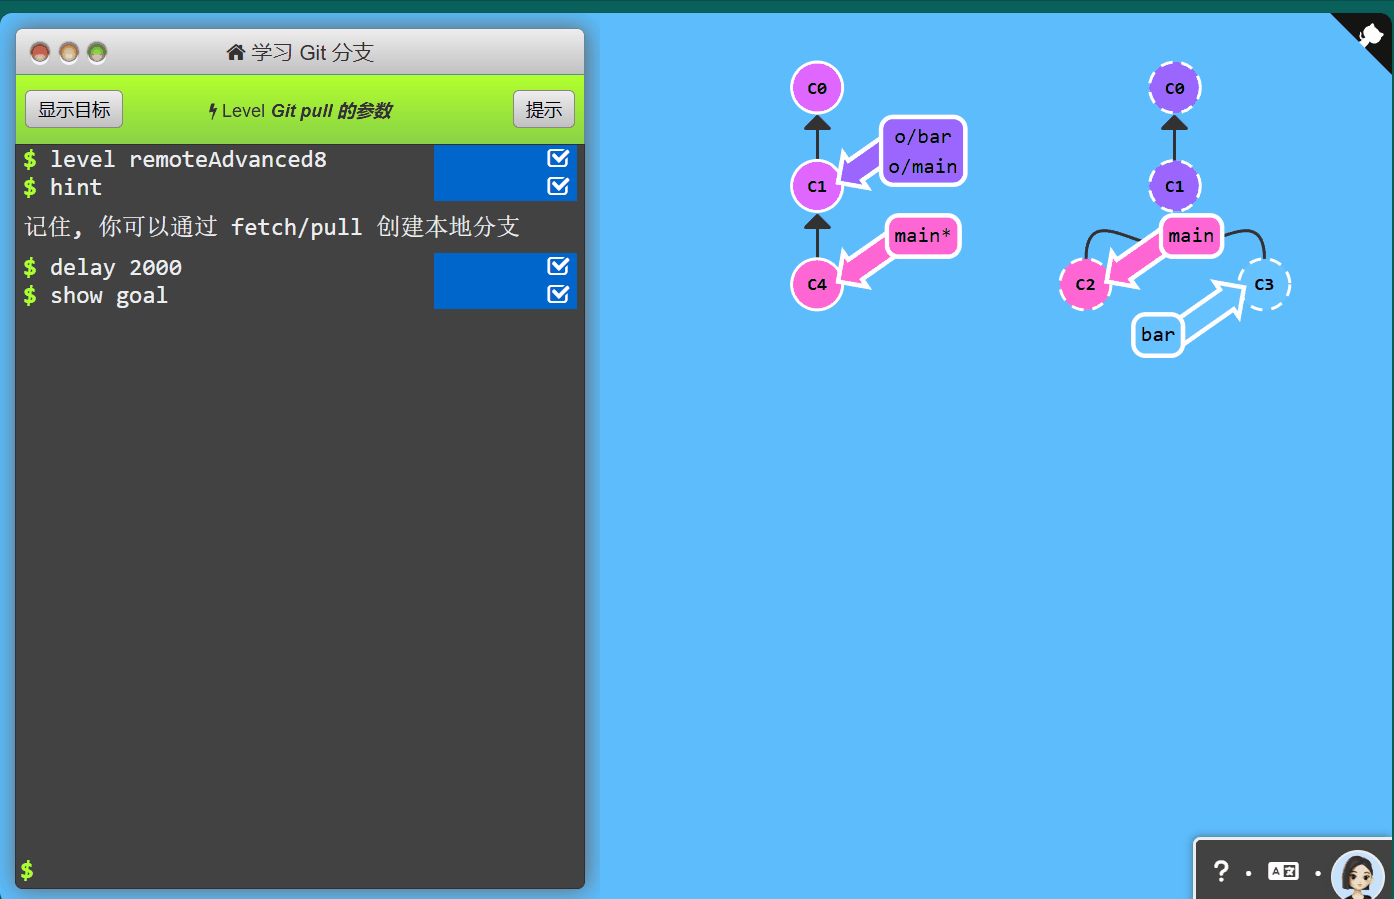The image size is (1394, 899).
Task: Click the main* branch label
Action: pyautogui.click(x=922, y=236)
